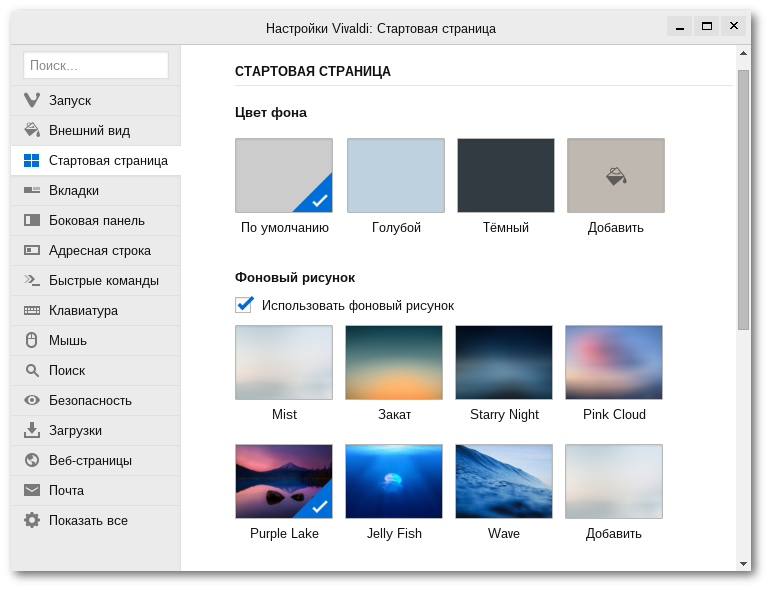The image size is (770, 590).
Task: Close the Vivaldi settings window
Action: coord(734,27)
